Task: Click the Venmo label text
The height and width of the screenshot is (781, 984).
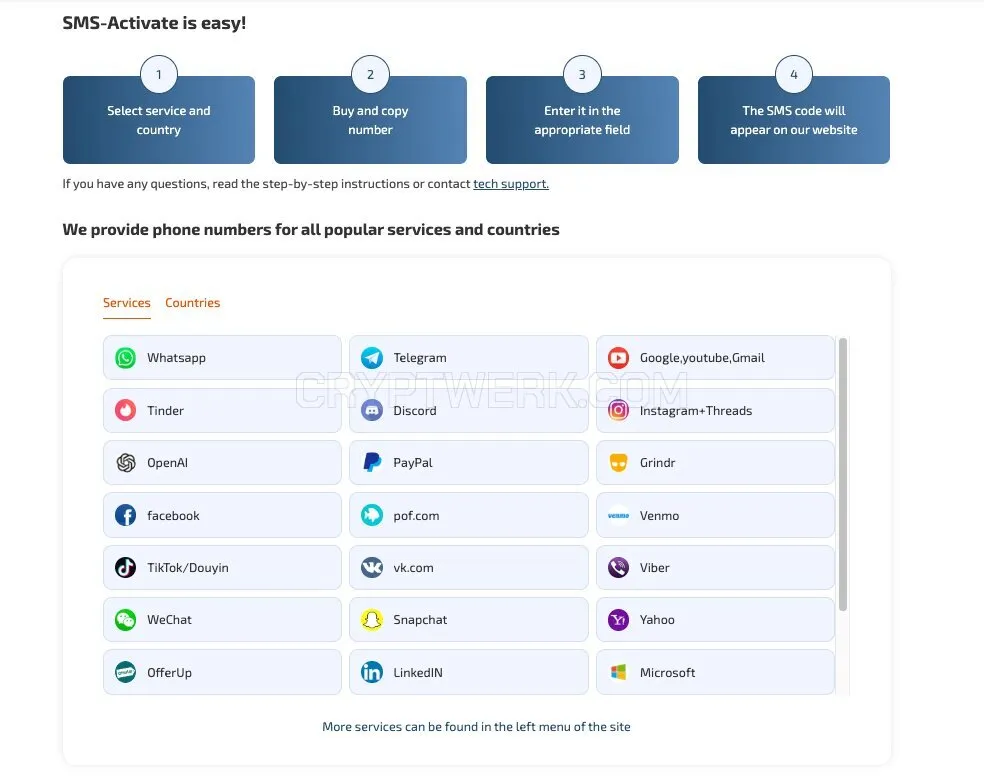Action: [659, 516]
